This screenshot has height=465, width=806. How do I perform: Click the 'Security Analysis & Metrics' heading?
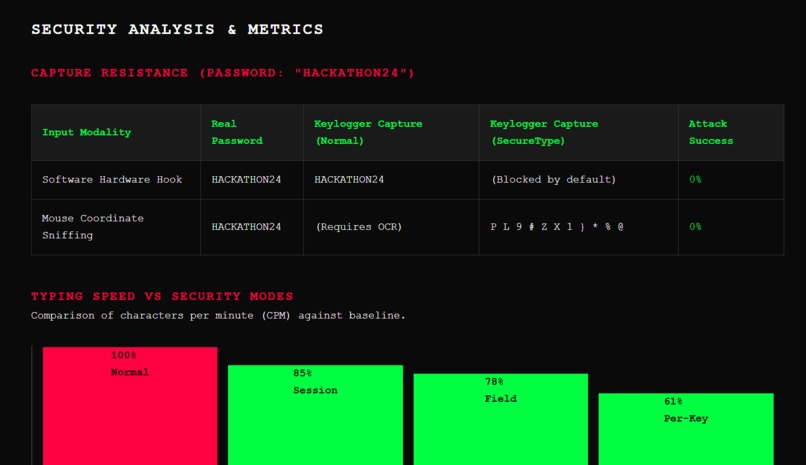177,29
